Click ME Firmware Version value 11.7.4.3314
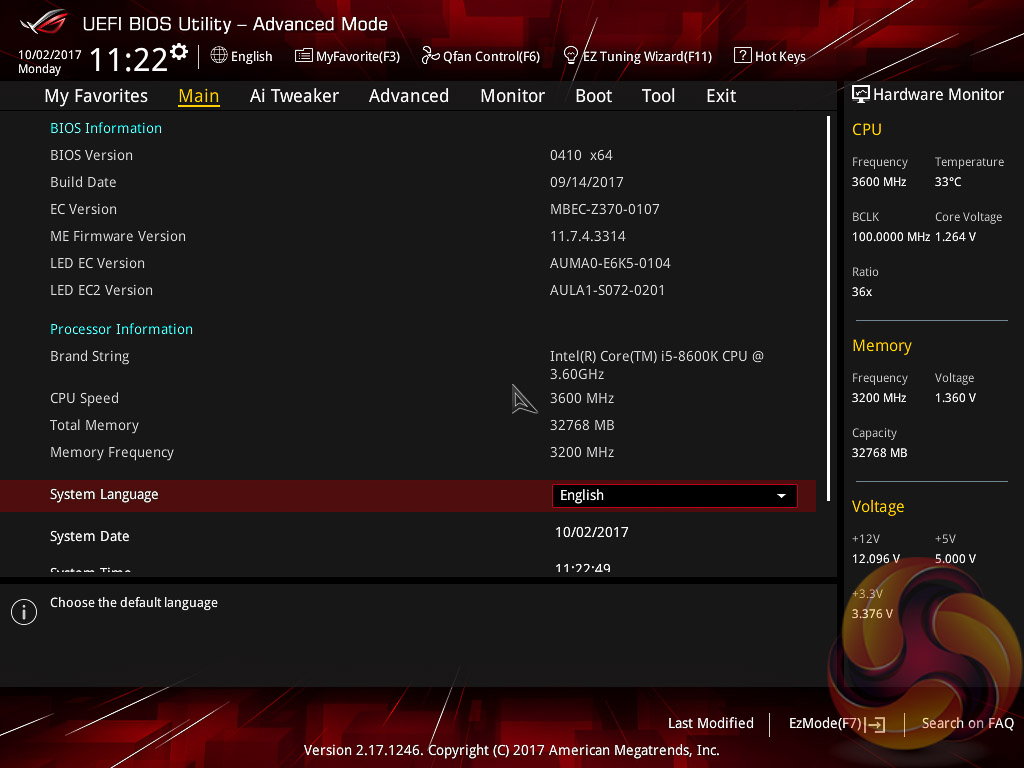This screenshot has height=768, width=1024. tap(588, 236)
